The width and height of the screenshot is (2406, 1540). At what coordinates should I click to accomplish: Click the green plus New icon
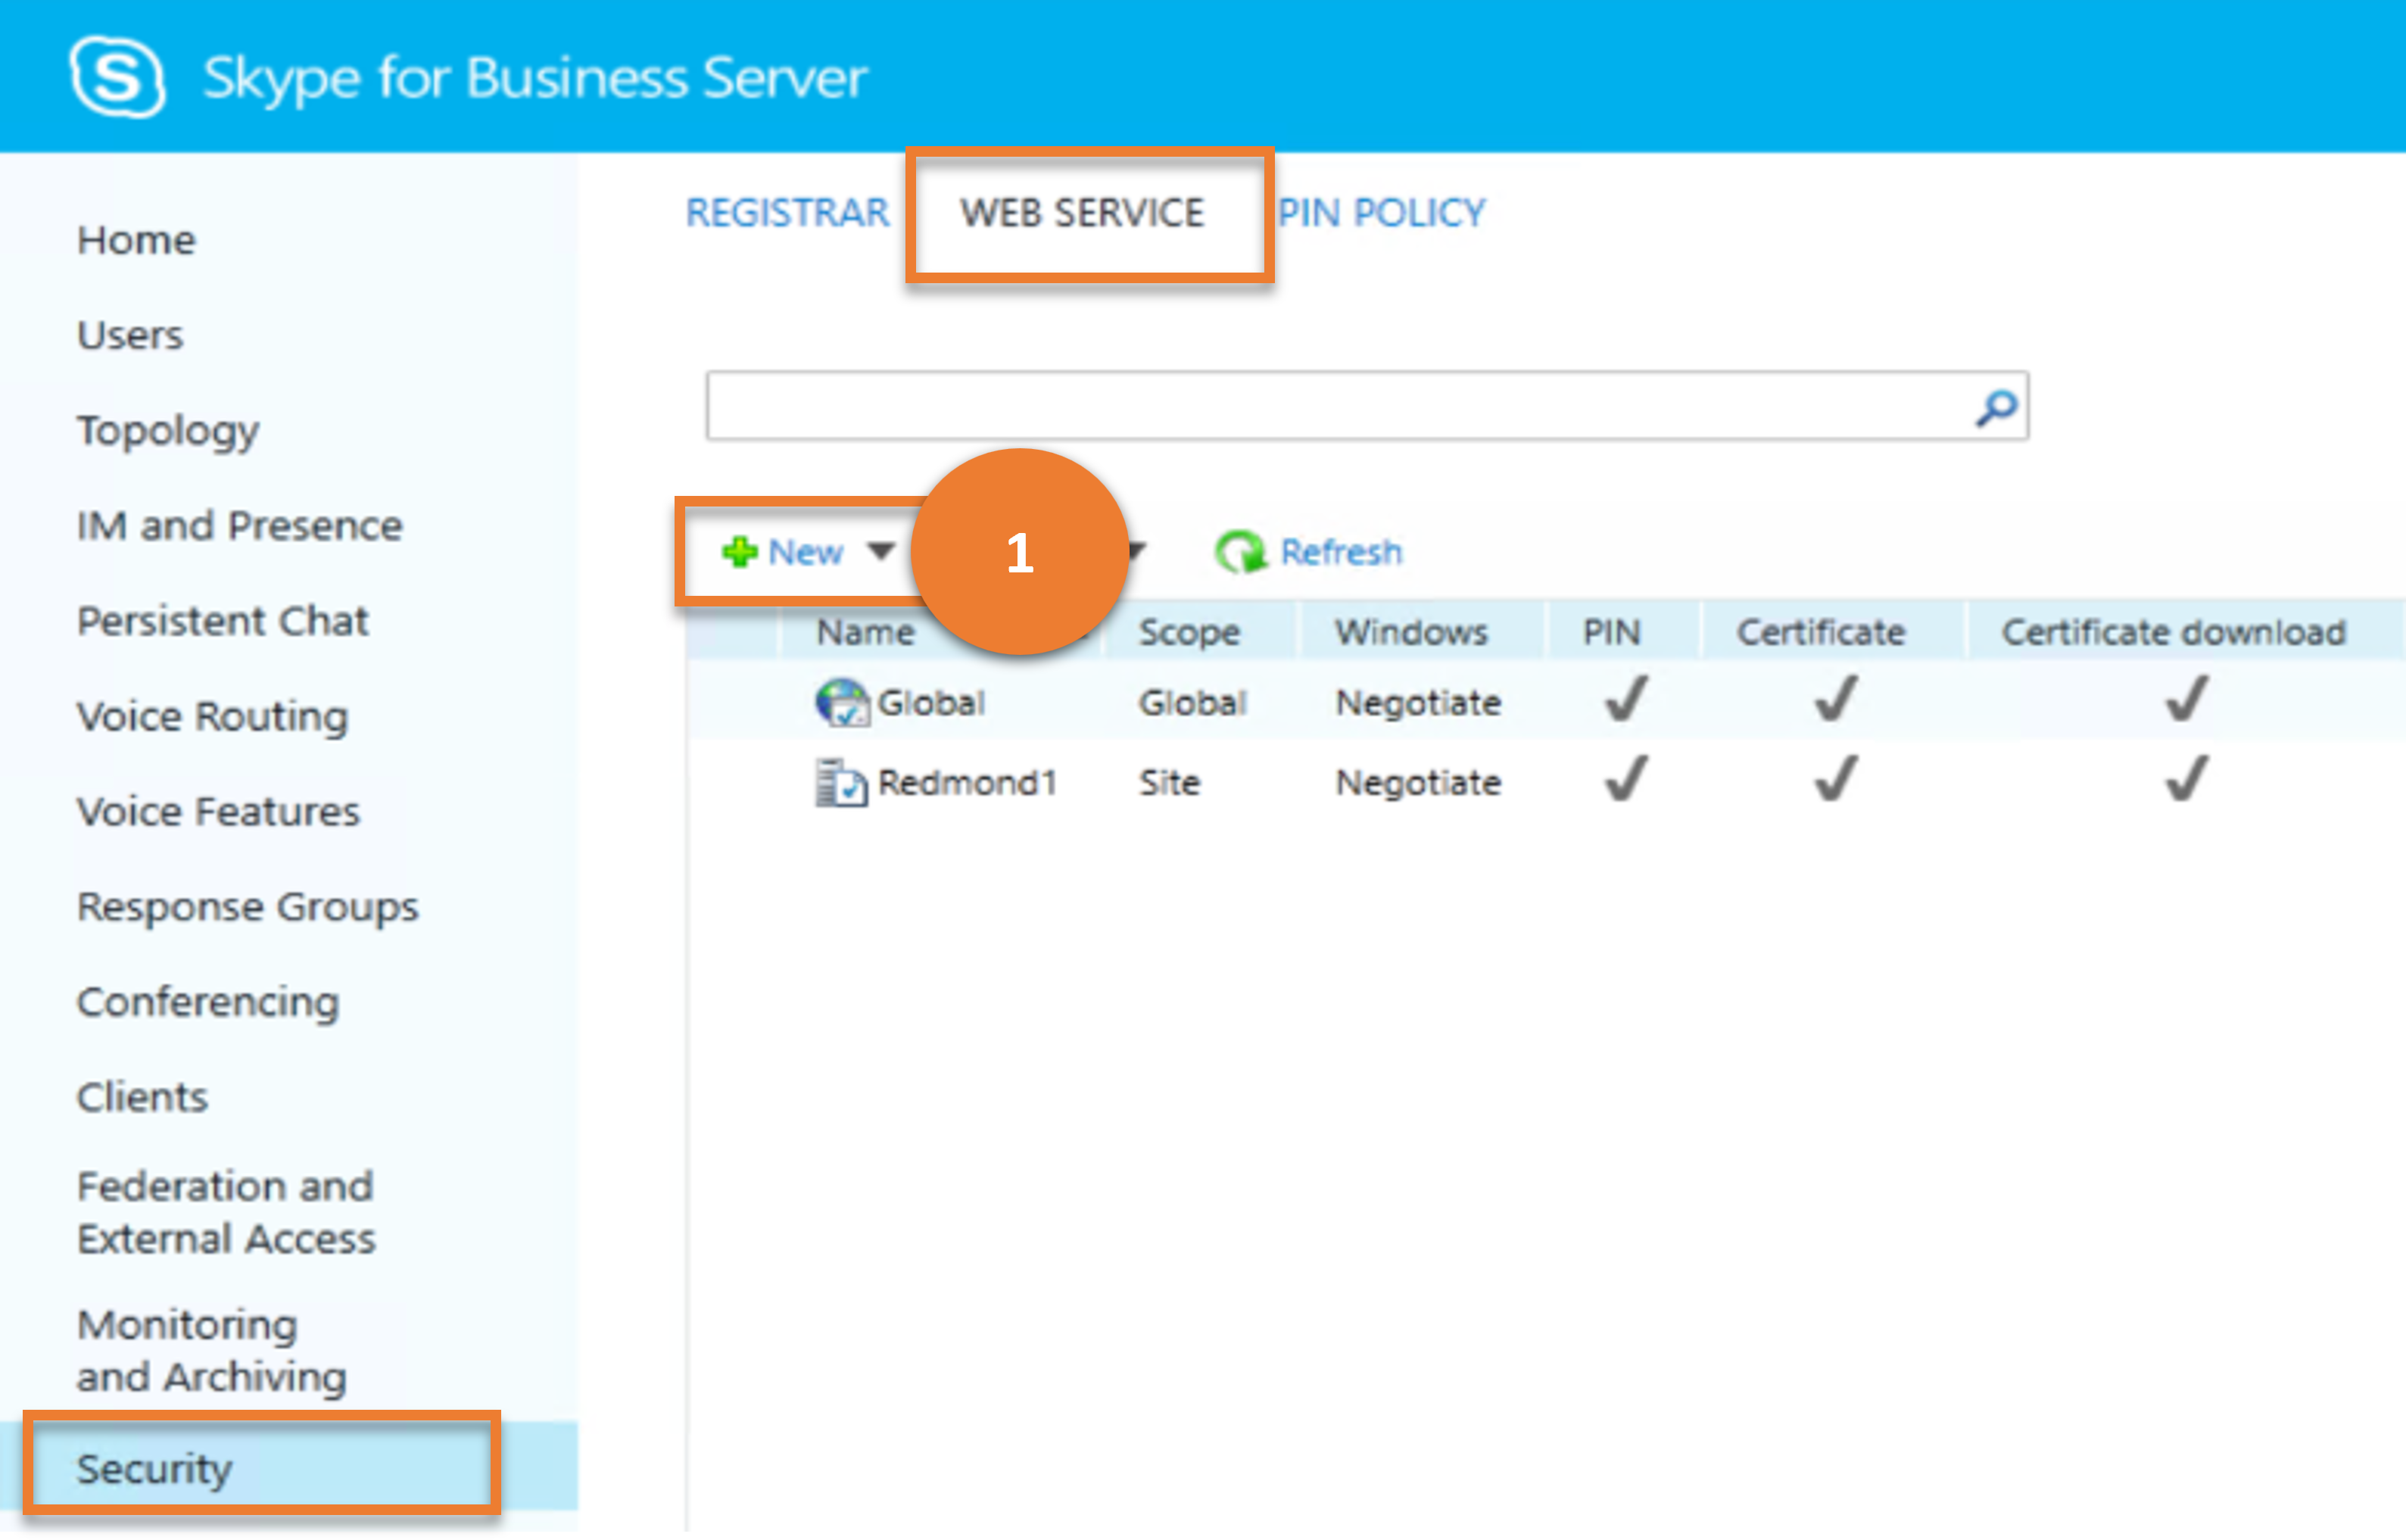pos(740,552)
